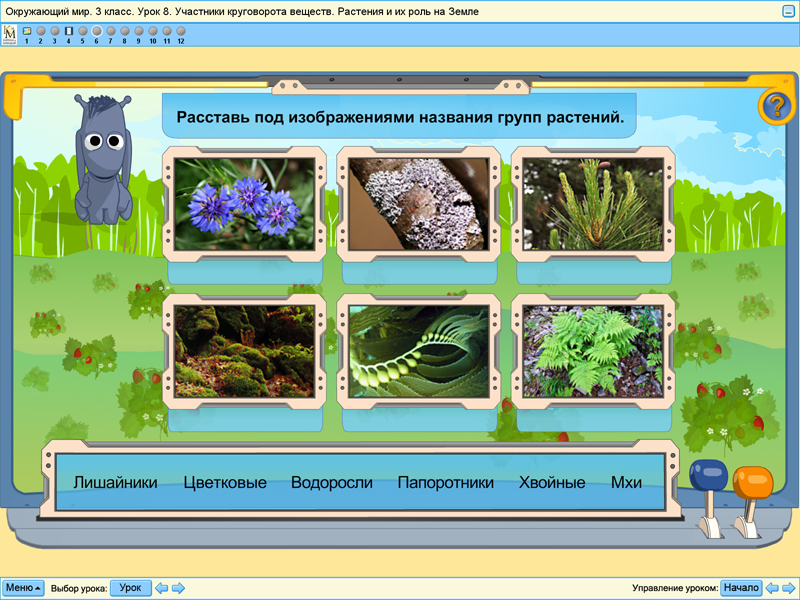The height and width of the screenshot is (600, 800).
Task: Select lesson step 4 thumbnail
Action: [x=69, y=30]
